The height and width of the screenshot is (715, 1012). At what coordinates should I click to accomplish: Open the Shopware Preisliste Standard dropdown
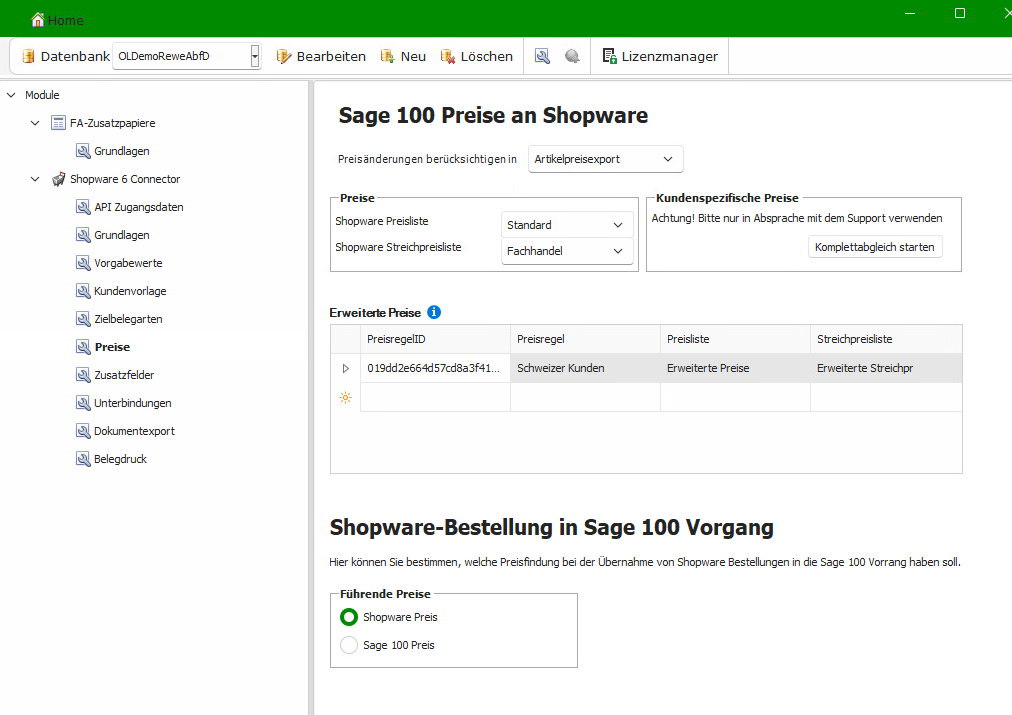coord(567,225)
